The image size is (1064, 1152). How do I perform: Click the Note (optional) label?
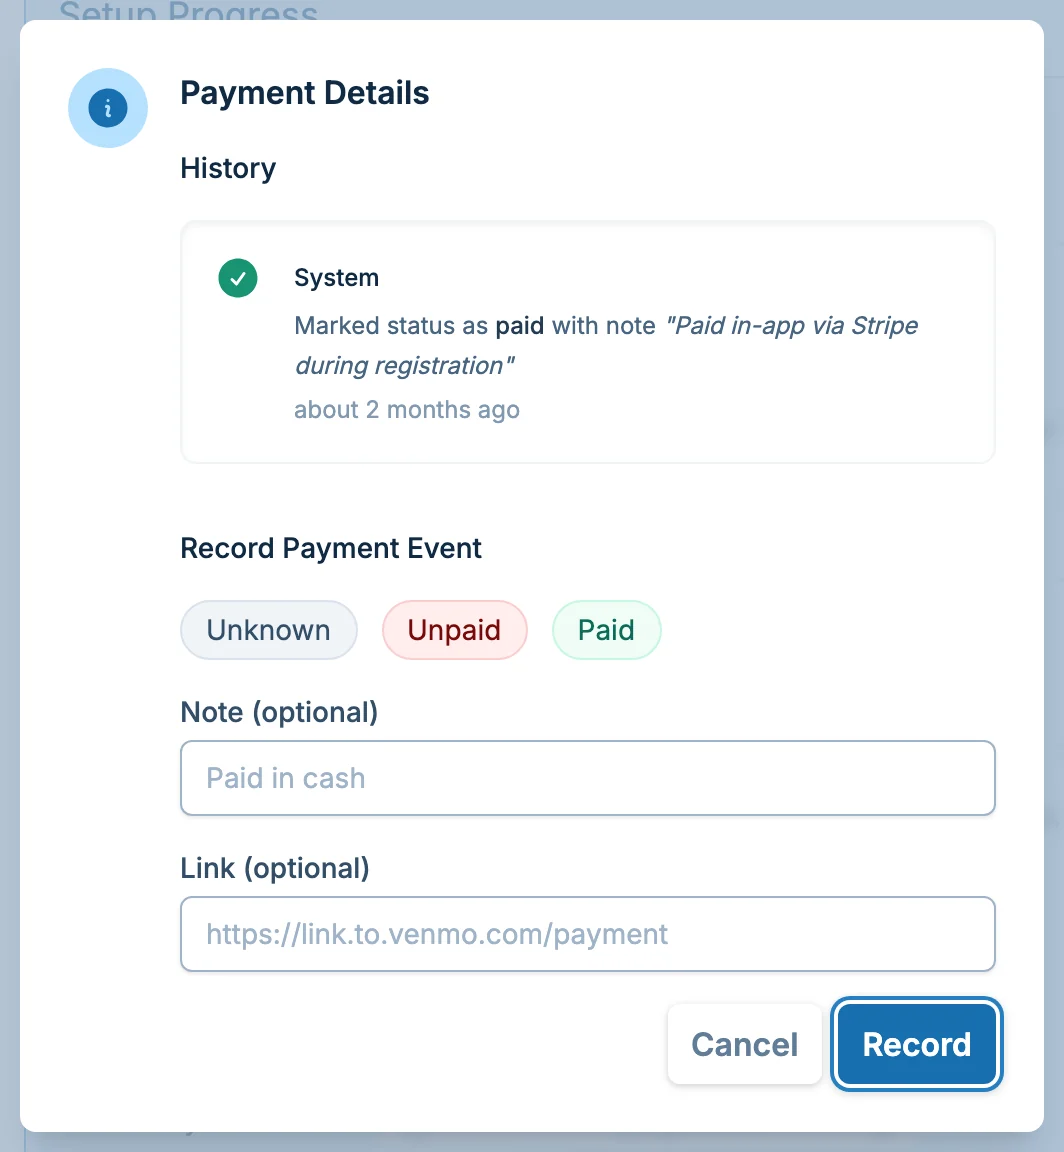coord(279,712)
